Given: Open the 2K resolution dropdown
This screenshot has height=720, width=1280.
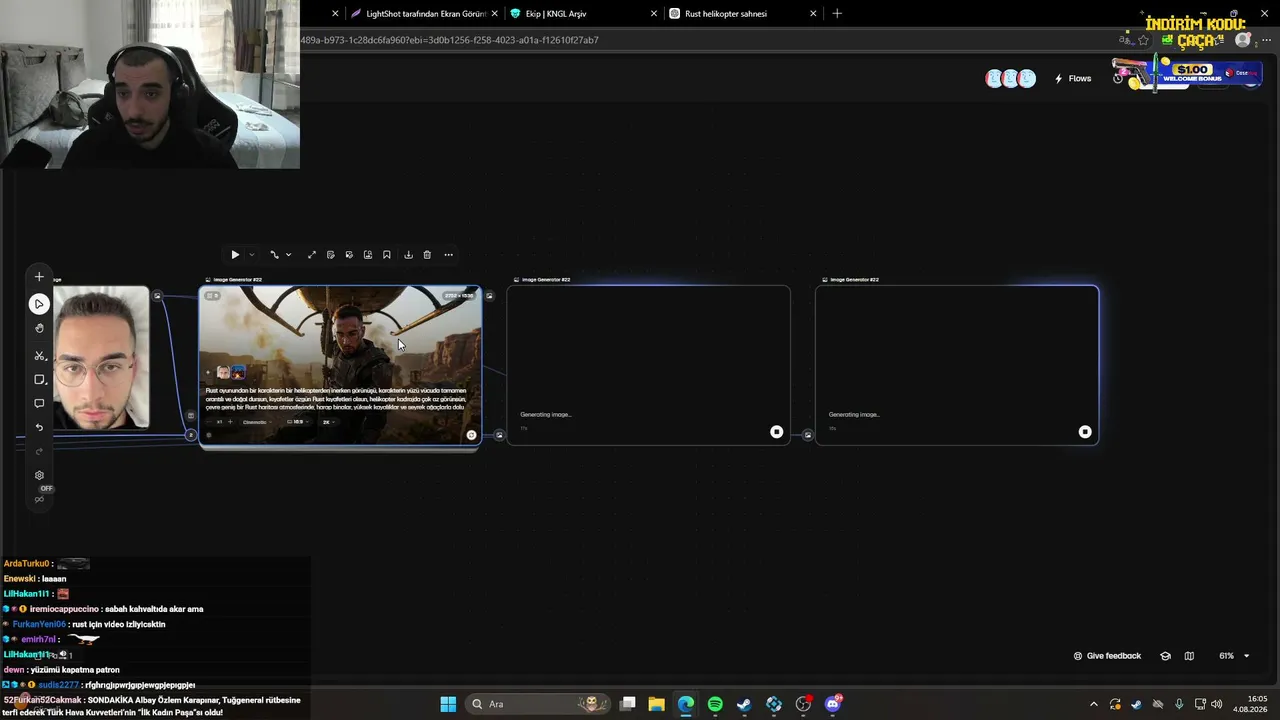Looking at the screenshot, I should pos(328,422).
